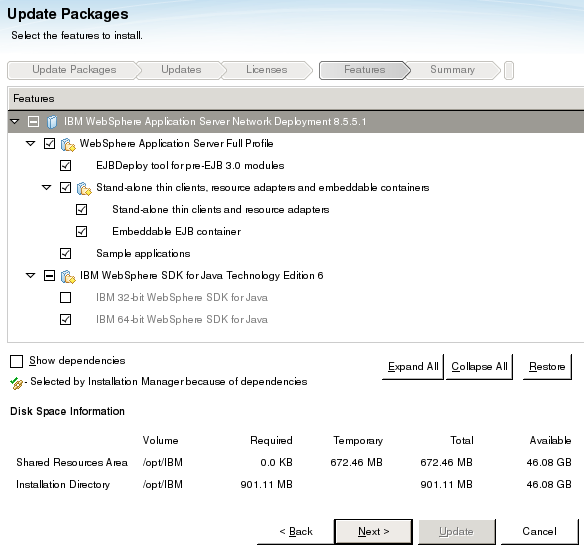Click the 901.11 MB Required value
Screen dimensions: 584x554
coord(266,485)
